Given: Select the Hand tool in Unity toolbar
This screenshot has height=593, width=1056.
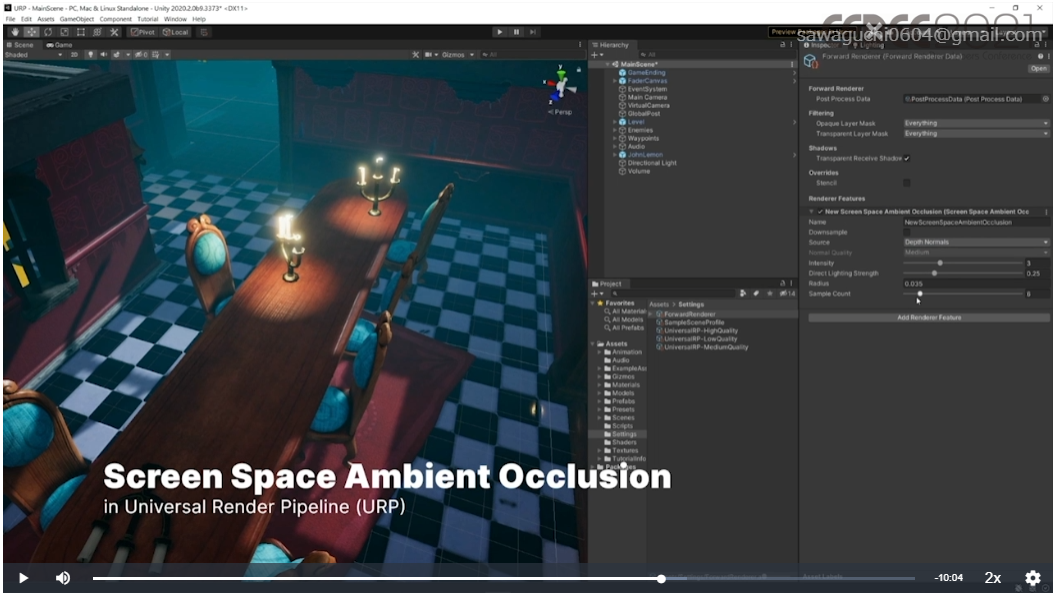Looking at the screenshot, I should coord(15,32).
